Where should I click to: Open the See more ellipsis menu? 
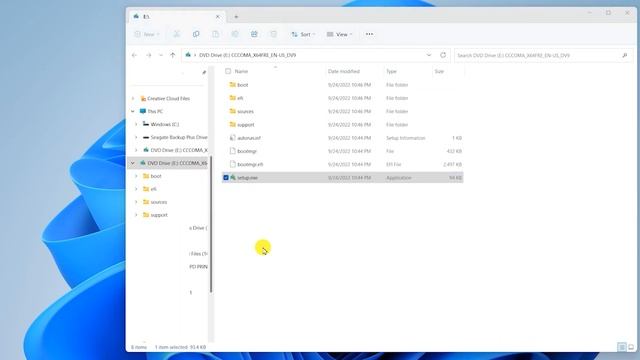pos(369,34)
